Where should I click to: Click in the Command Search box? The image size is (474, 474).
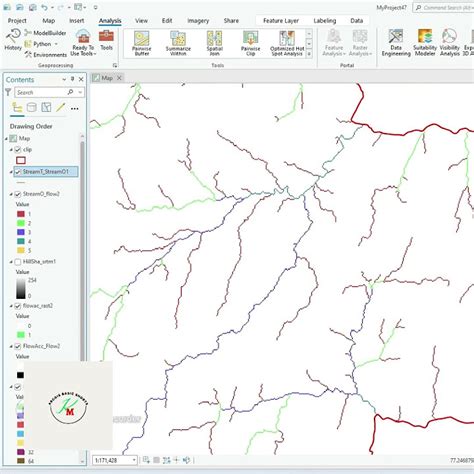[x=444, y=8]
